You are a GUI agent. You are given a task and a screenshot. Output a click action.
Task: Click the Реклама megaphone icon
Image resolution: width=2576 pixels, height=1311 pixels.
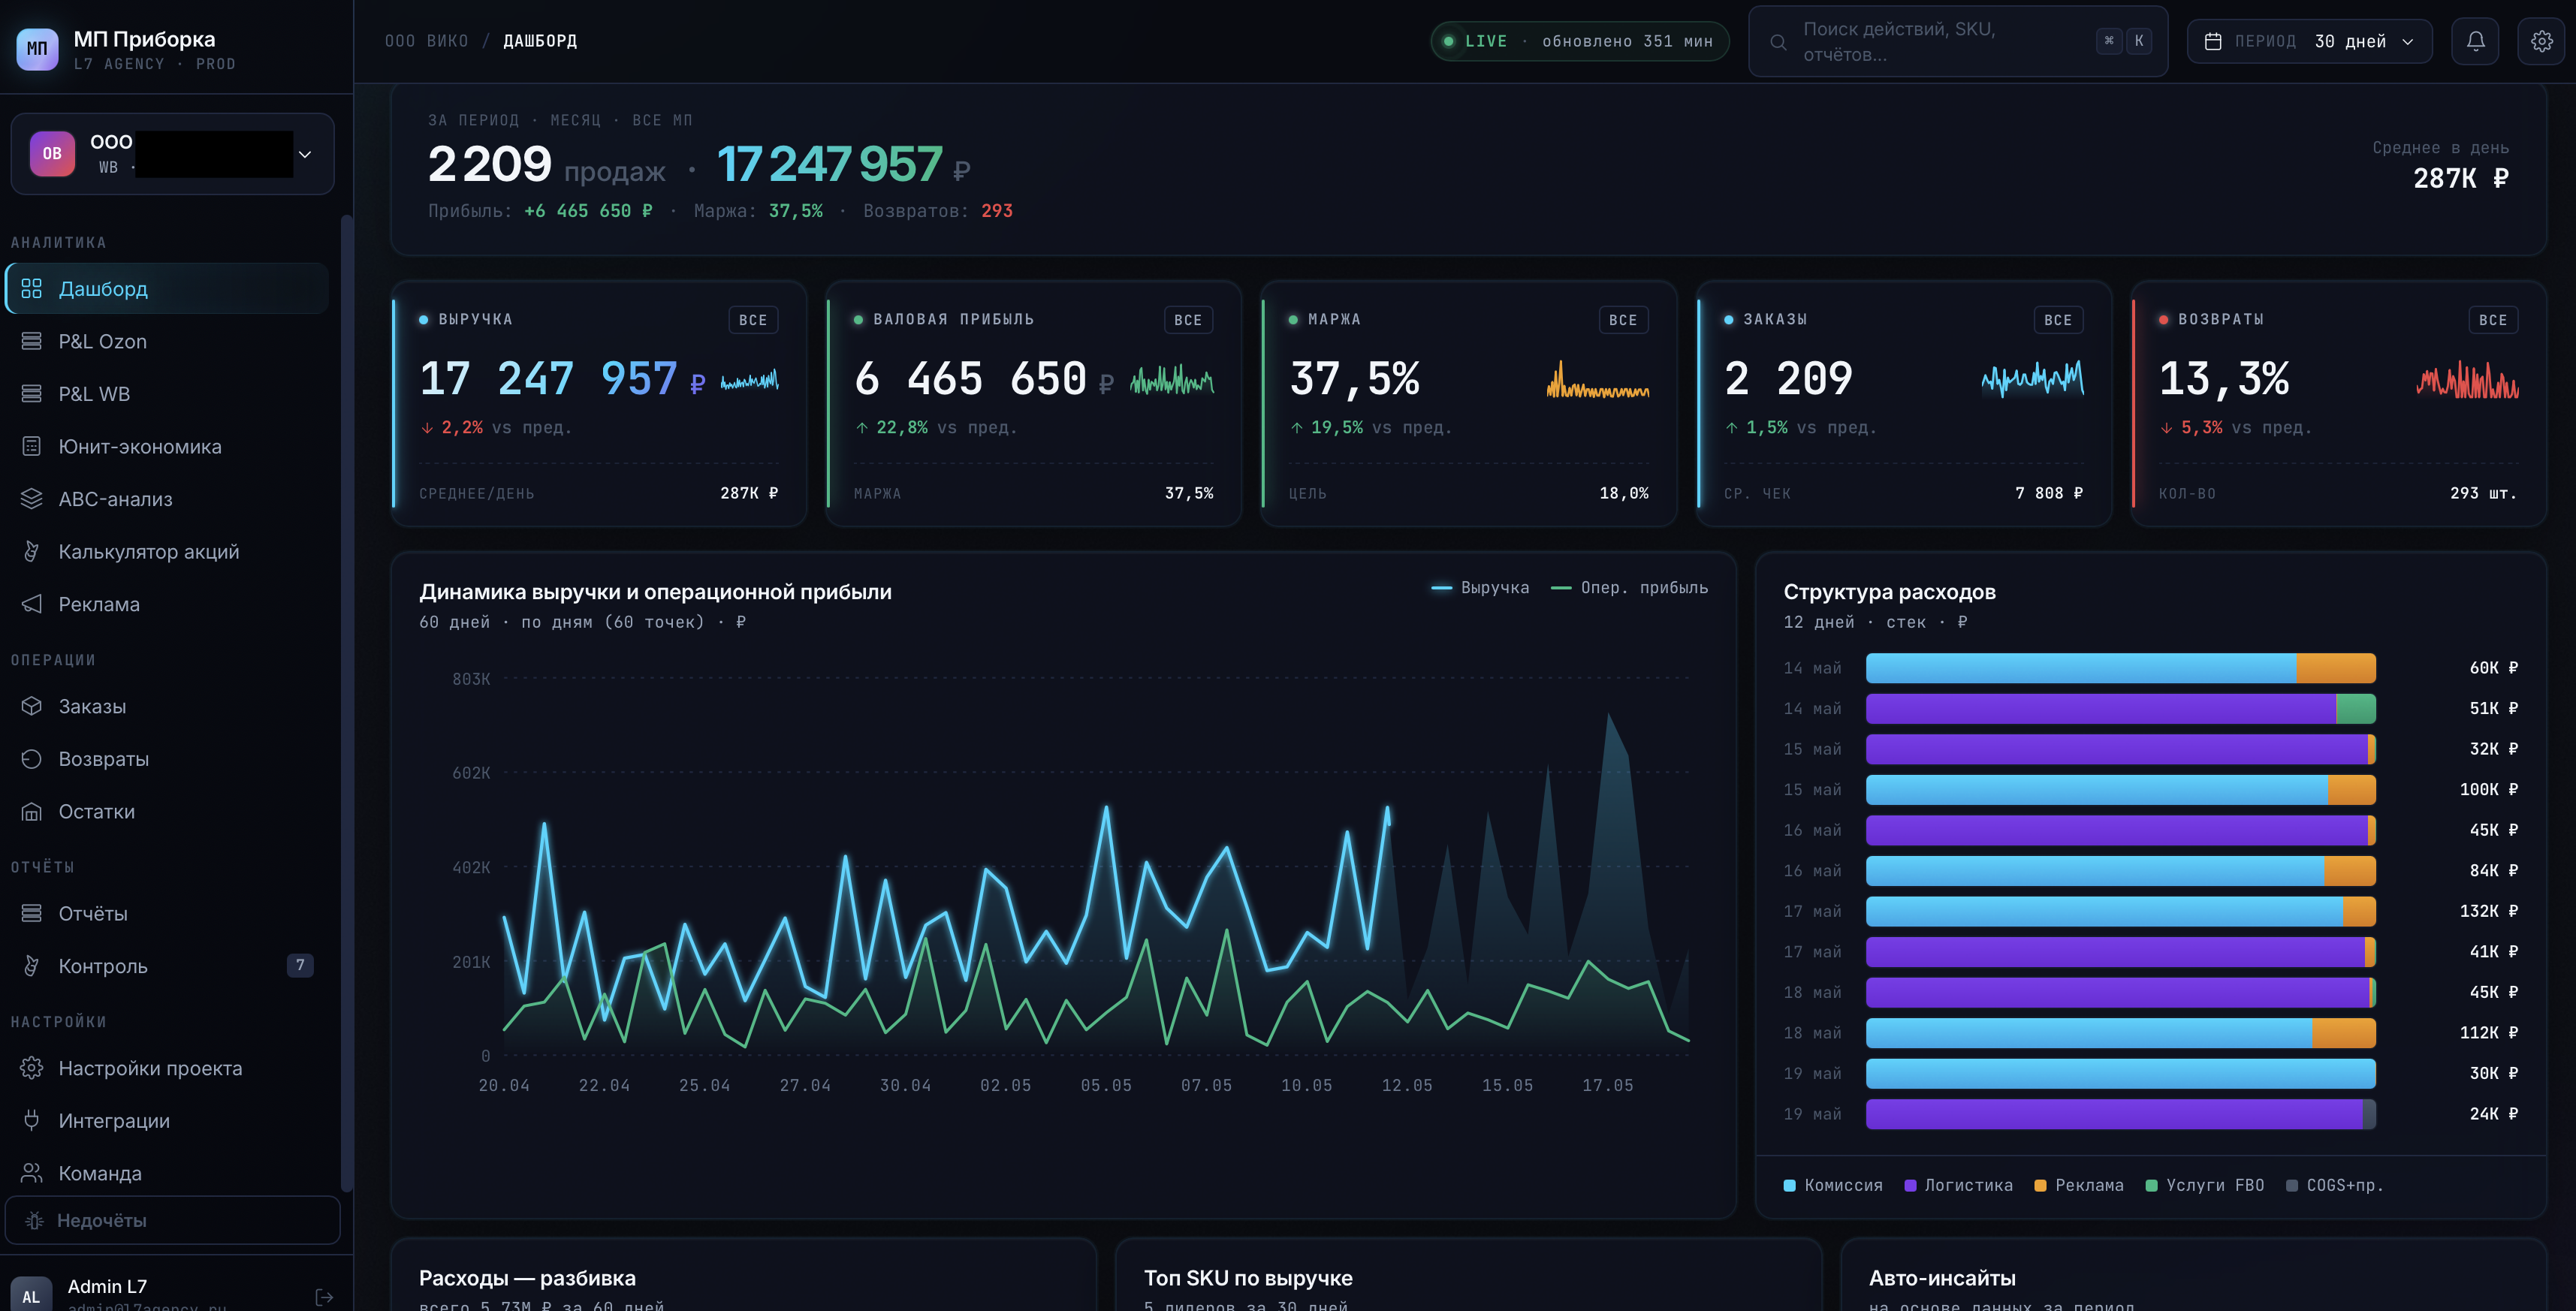[x=32, y=604]
